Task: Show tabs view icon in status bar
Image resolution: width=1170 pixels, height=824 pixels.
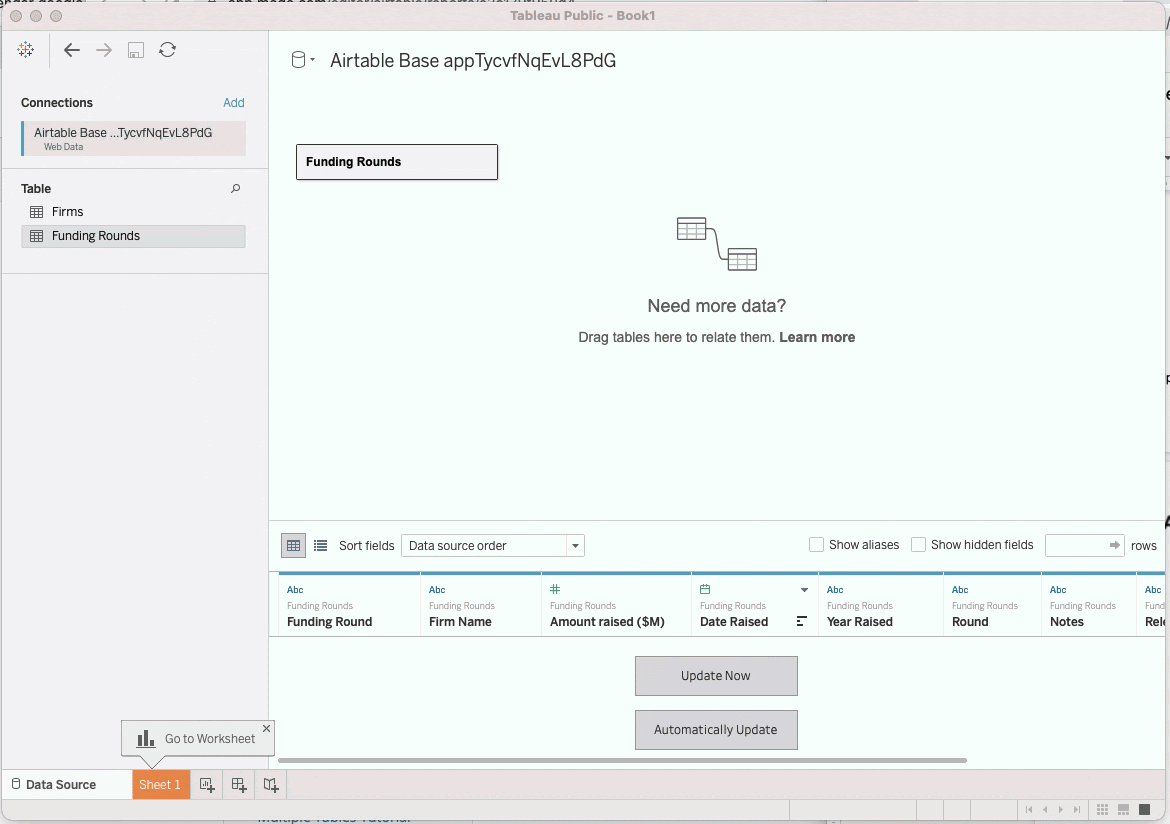Action: click(1145, 810)
